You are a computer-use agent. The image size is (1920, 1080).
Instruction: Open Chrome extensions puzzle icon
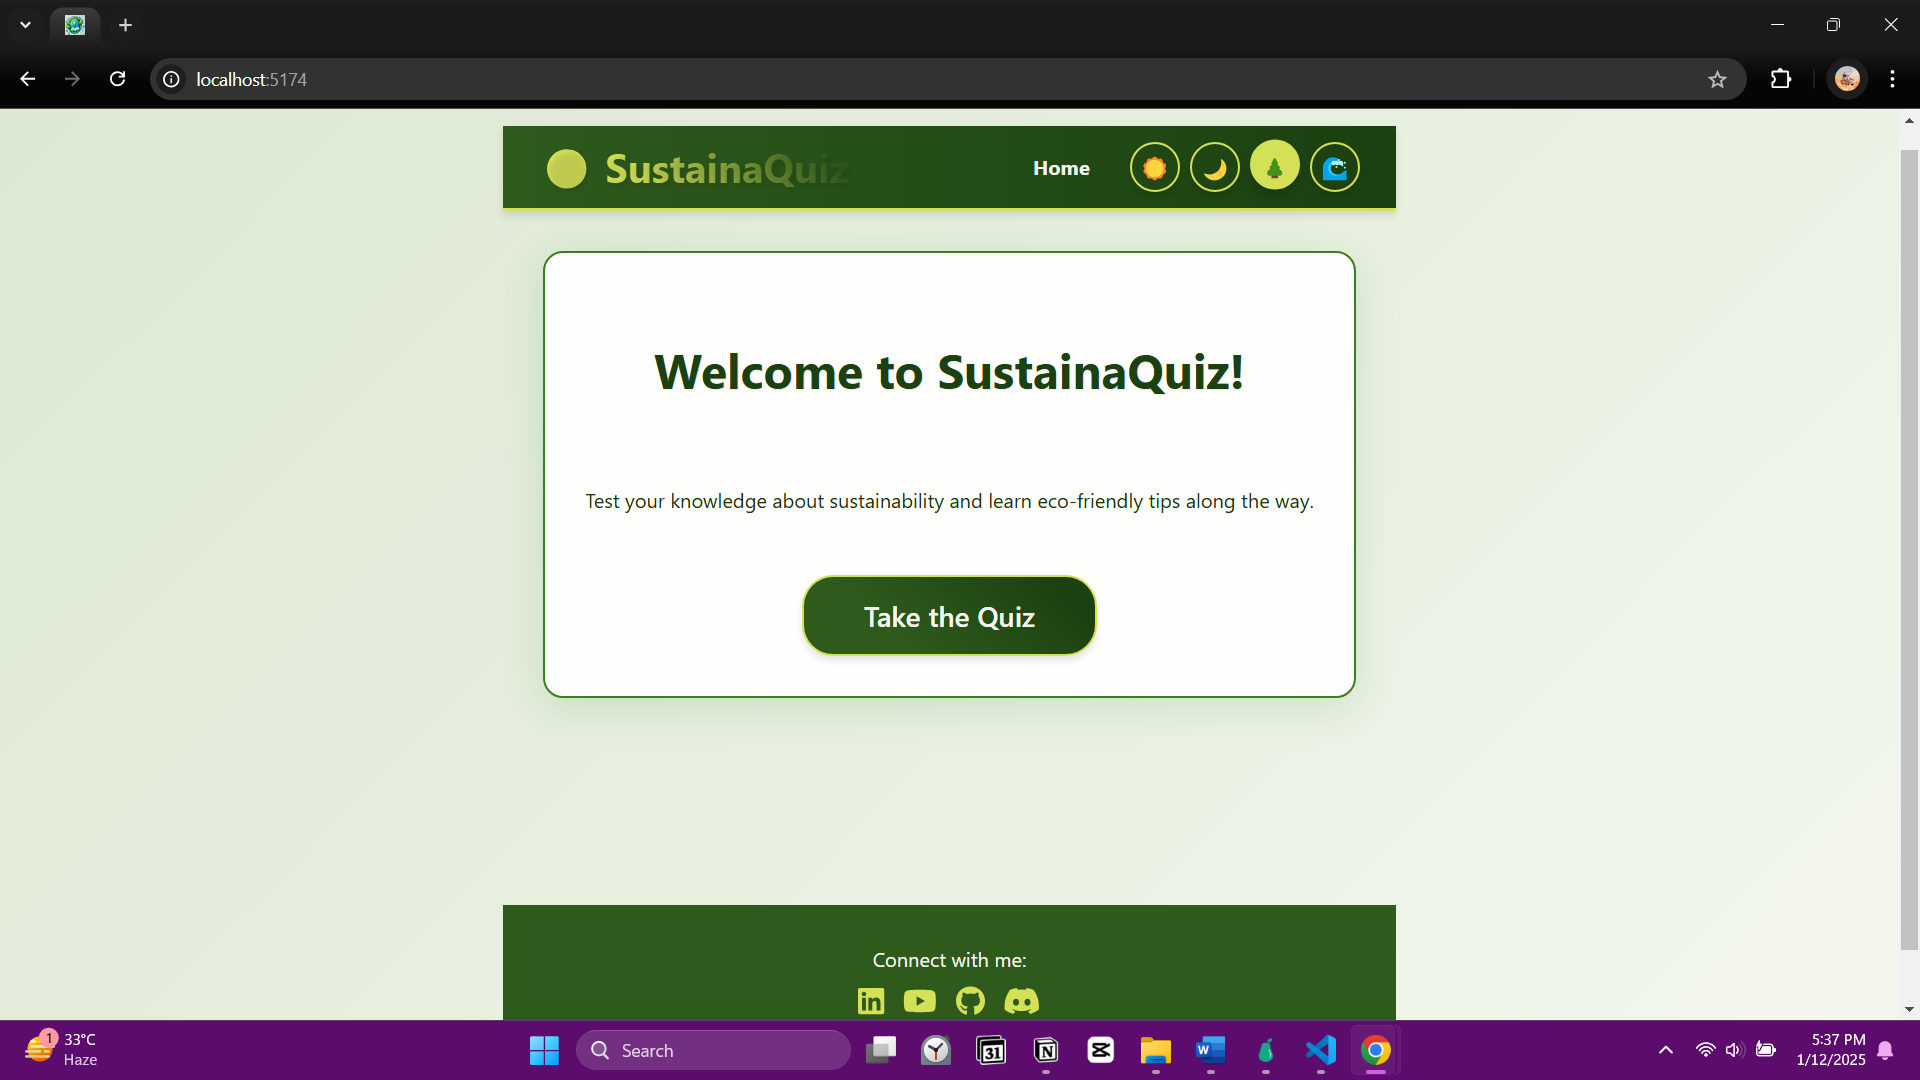tap(1781, 80)
